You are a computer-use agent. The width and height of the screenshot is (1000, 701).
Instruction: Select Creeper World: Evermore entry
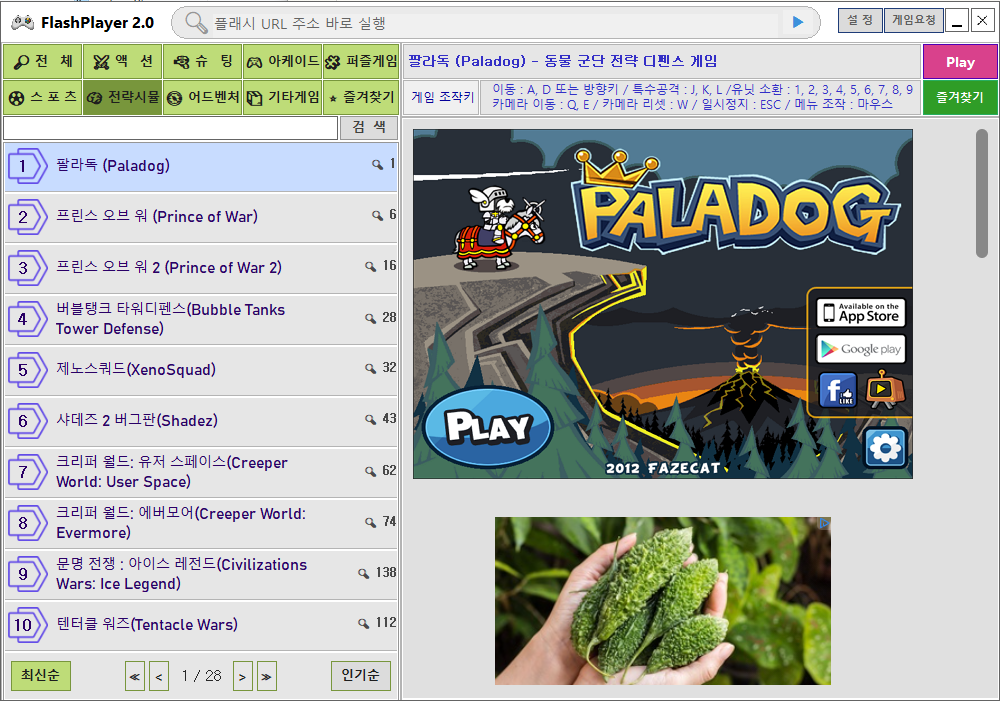pos(201,523)
